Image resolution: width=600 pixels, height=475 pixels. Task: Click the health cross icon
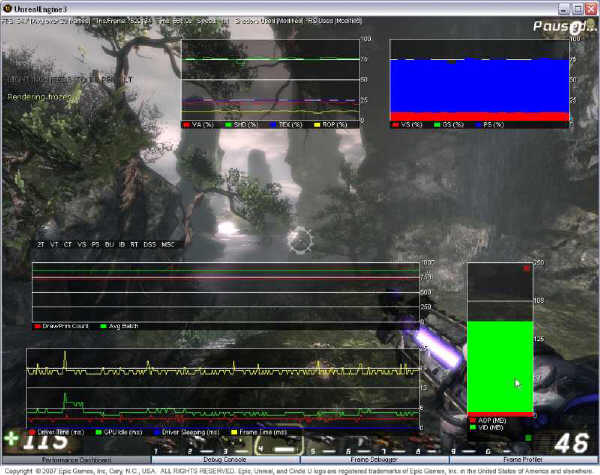[x=11, y=439]
